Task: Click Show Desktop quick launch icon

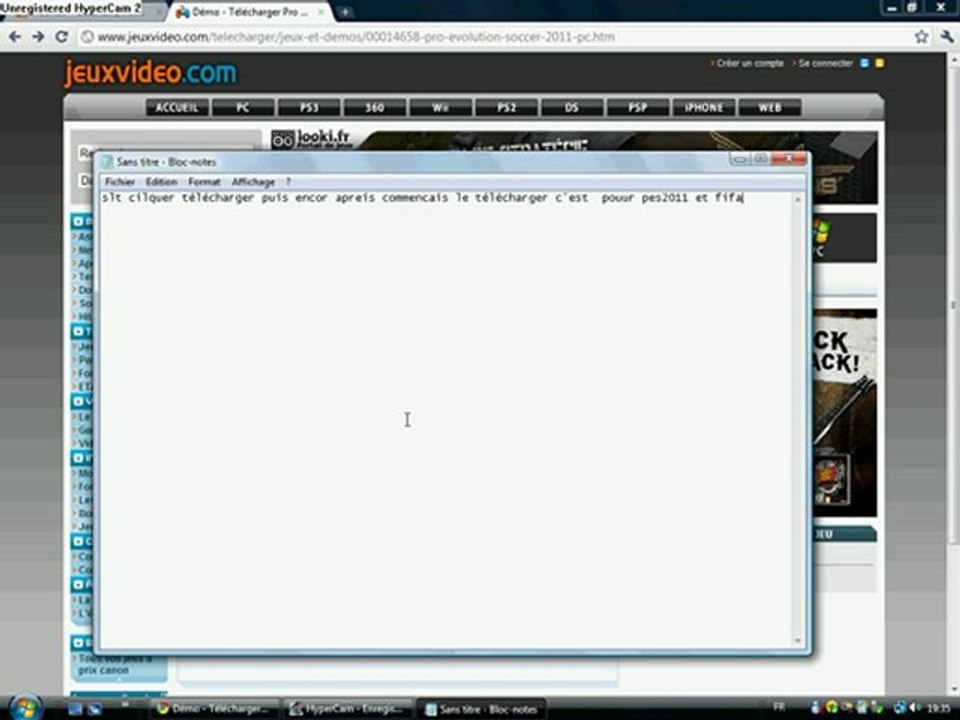Action: [75, 709]
